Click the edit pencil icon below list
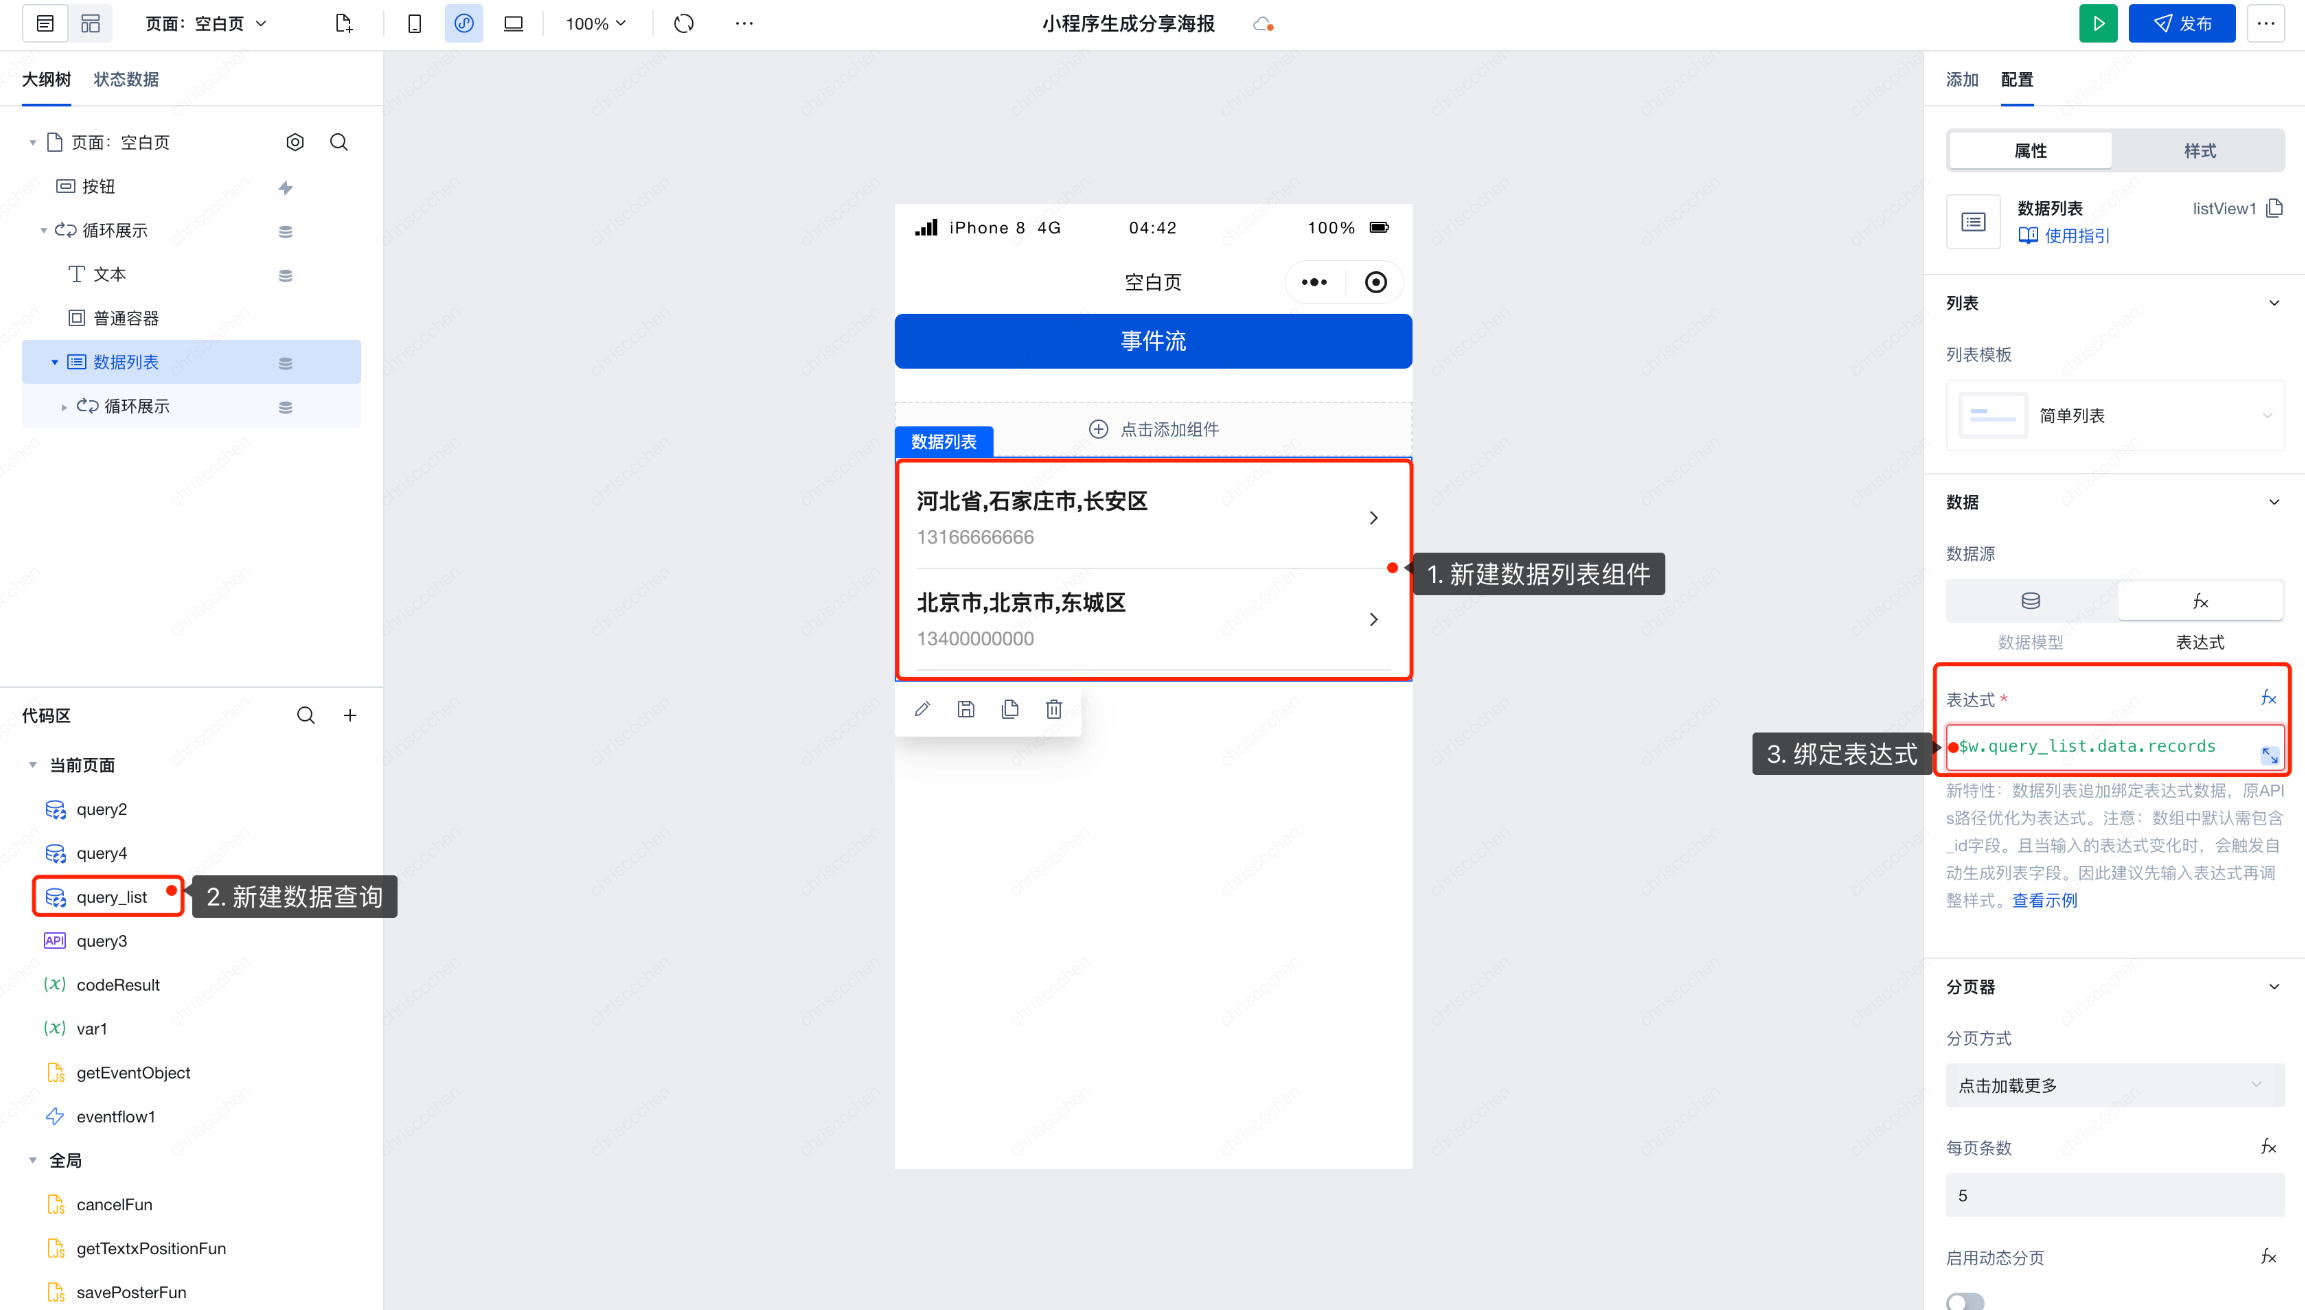 click(x=922, y=709)
